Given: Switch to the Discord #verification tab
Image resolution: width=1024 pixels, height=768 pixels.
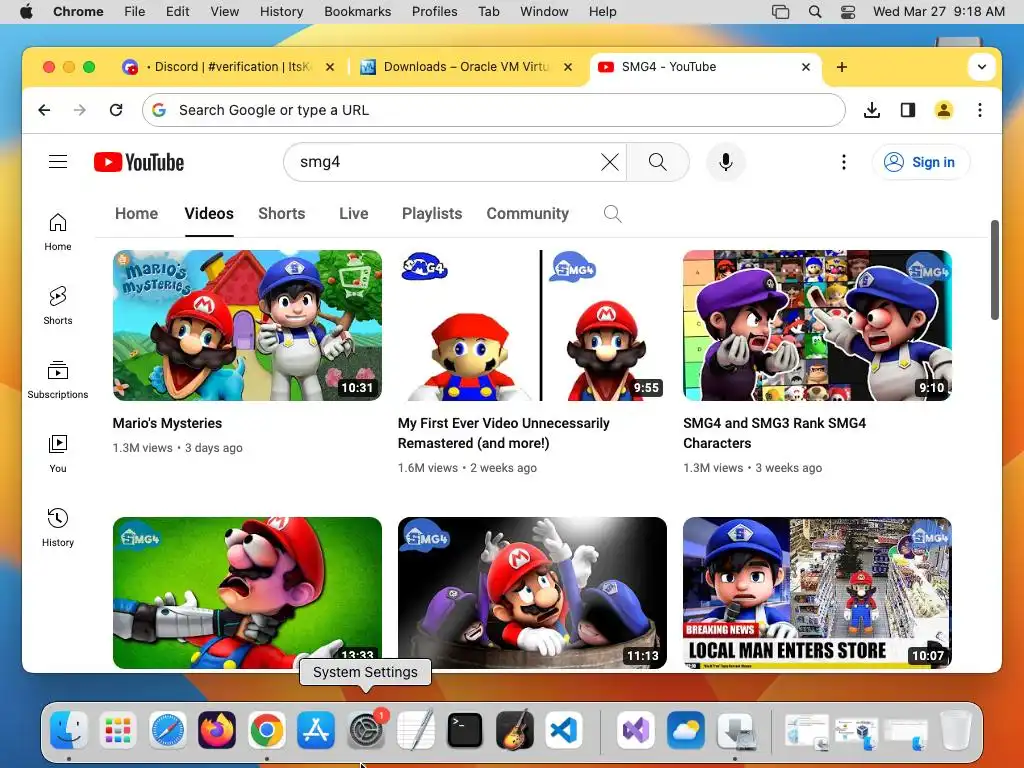Looking at the screenshot, I should point(227,67).
